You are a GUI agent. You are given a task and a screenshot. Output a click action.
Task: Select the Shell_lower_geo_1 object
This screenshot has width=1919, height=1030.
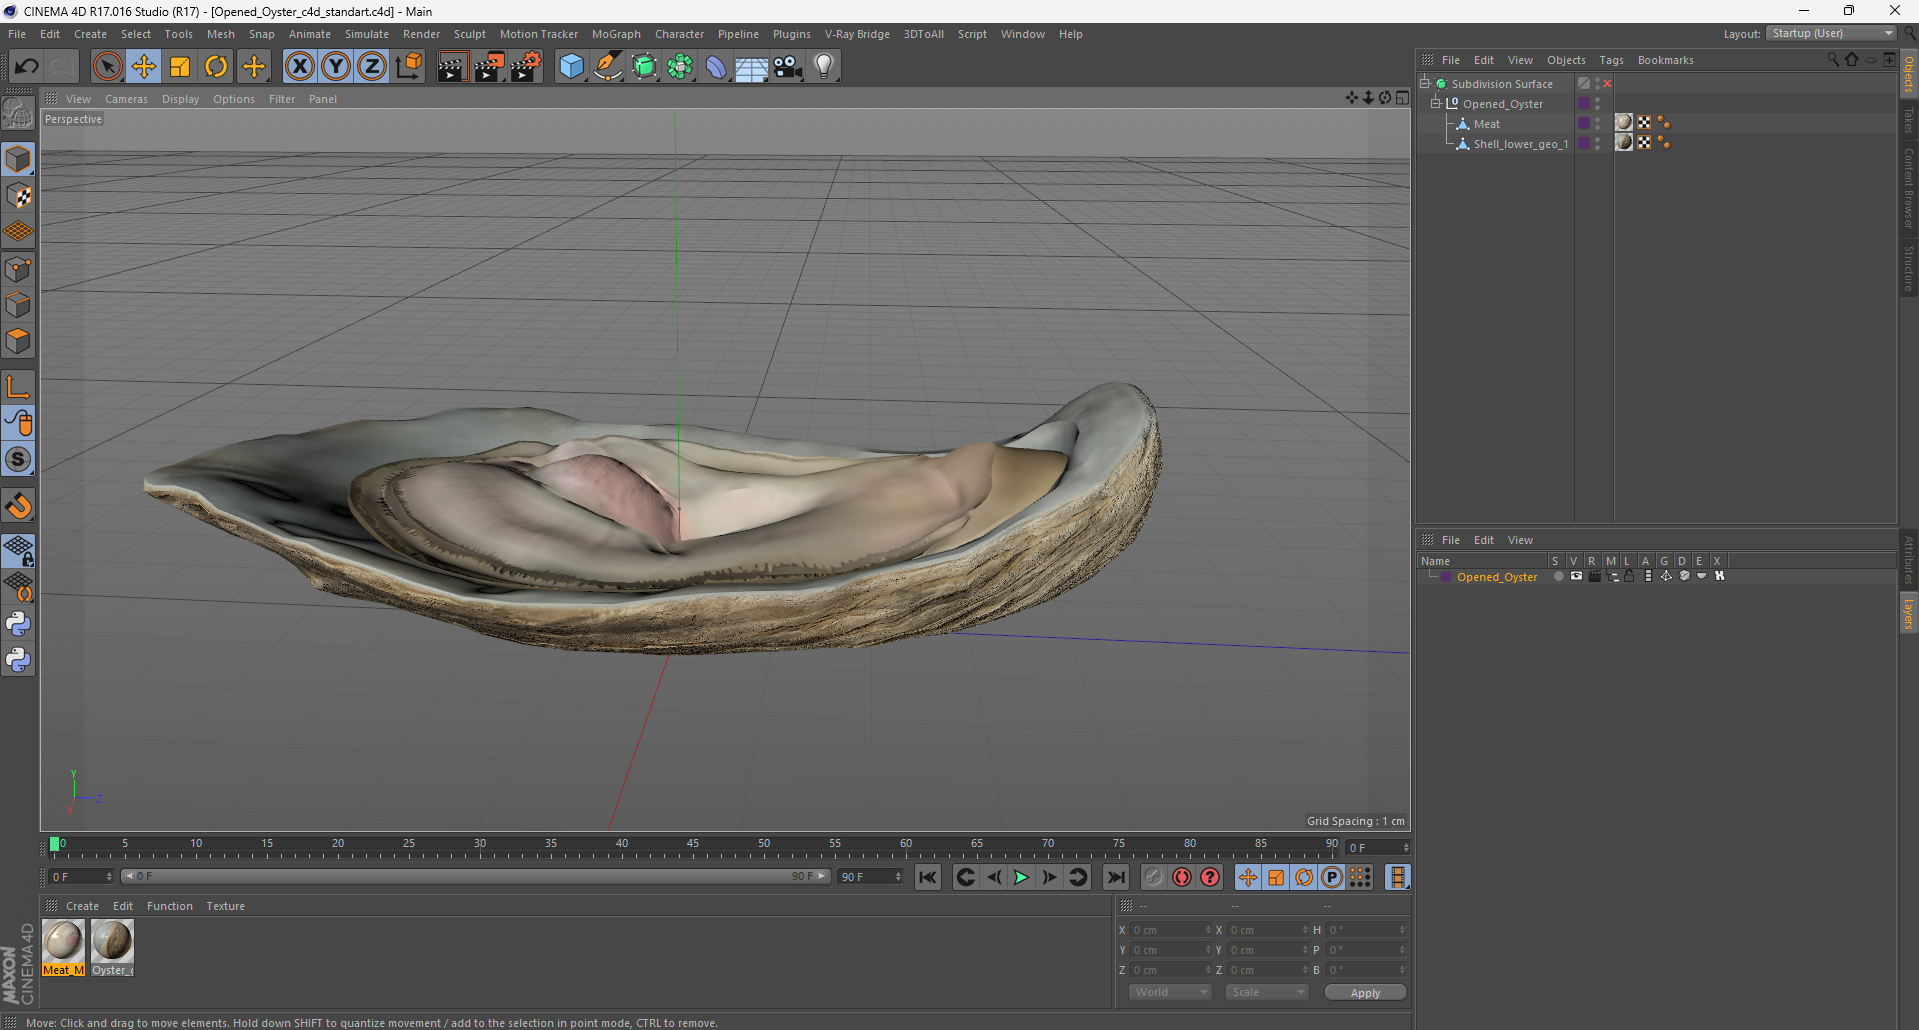point(1520,144)
